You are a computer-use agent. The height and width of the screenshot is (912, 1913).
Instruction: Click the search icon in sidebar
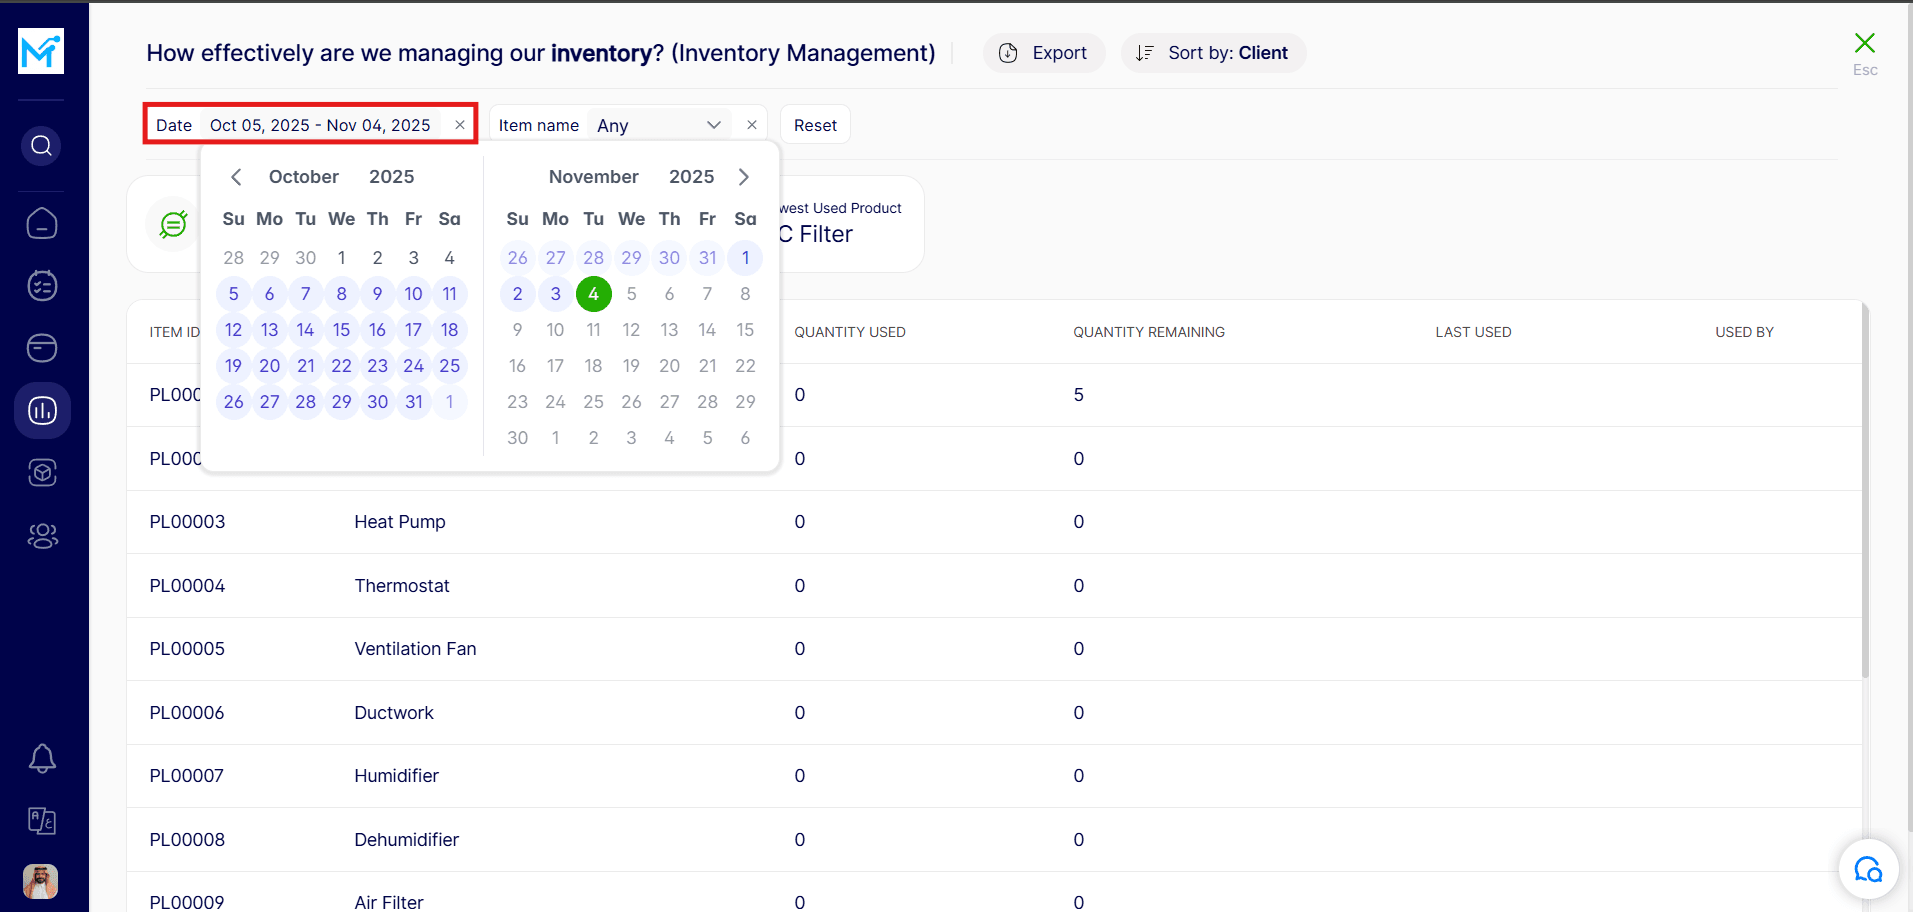tap(41, 146)
